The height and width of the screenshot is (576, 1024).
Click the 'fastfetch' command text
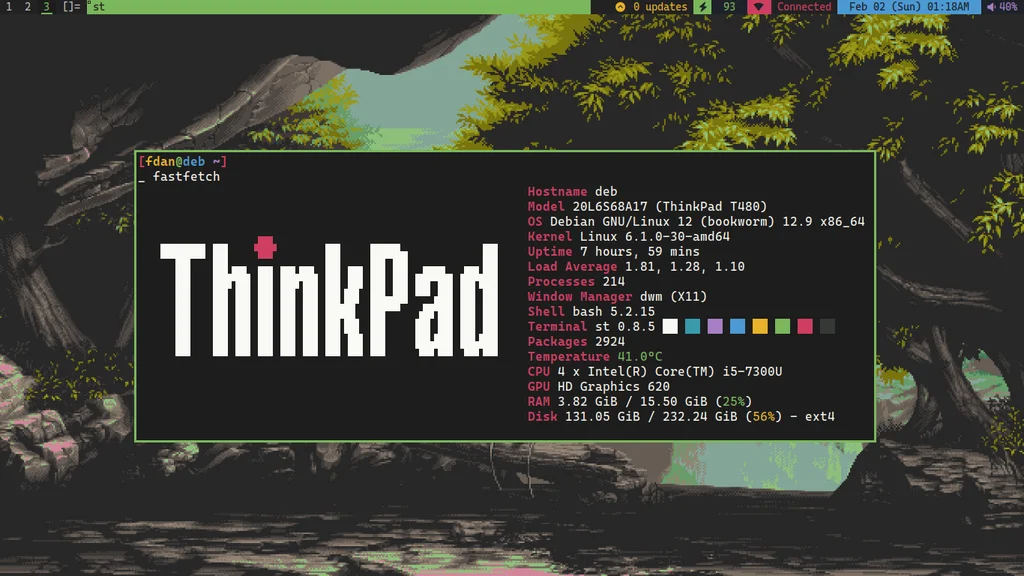pos(186,176)
